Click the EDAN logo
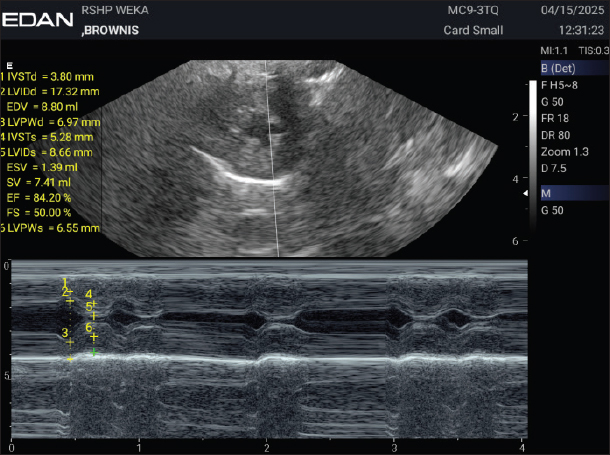Viewport: 610px width, 455px height. (x=36, y=19)
